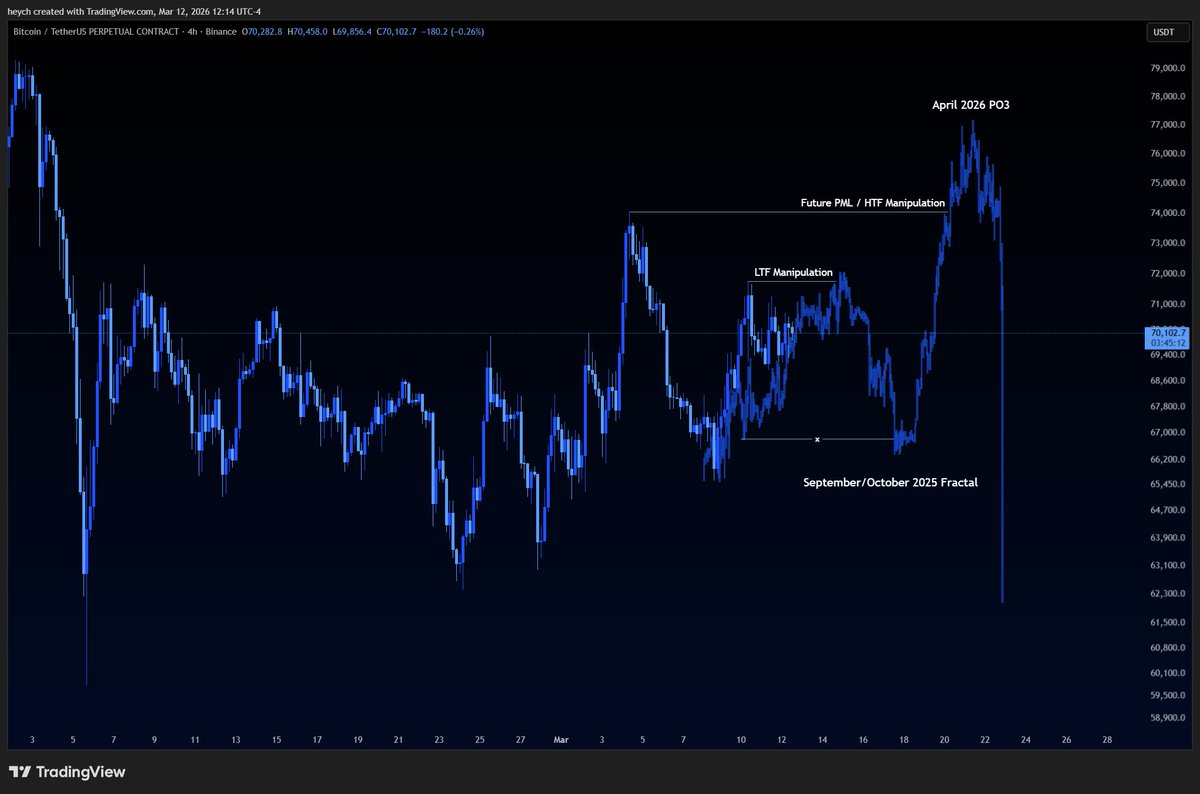Click the 66,200.0 price axis label
1200x794 pixels.
click(x=1168, y=460)
